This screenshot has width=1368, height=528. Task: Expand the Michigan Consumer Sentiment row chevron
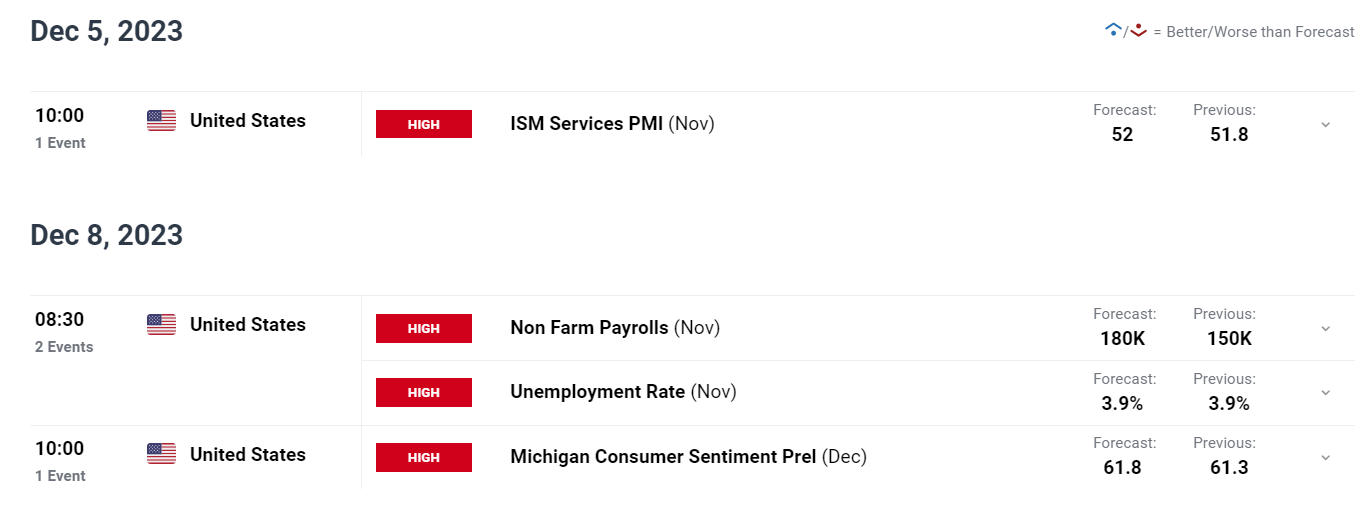pyautogui.click(x=1325, y=458)
